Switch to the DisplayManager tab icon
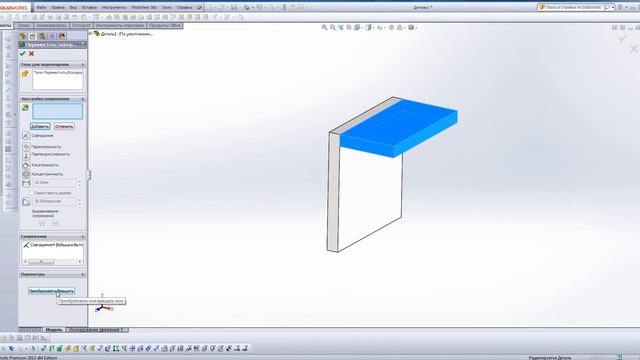This screenshot has height=360, width=640. (62, 36)
